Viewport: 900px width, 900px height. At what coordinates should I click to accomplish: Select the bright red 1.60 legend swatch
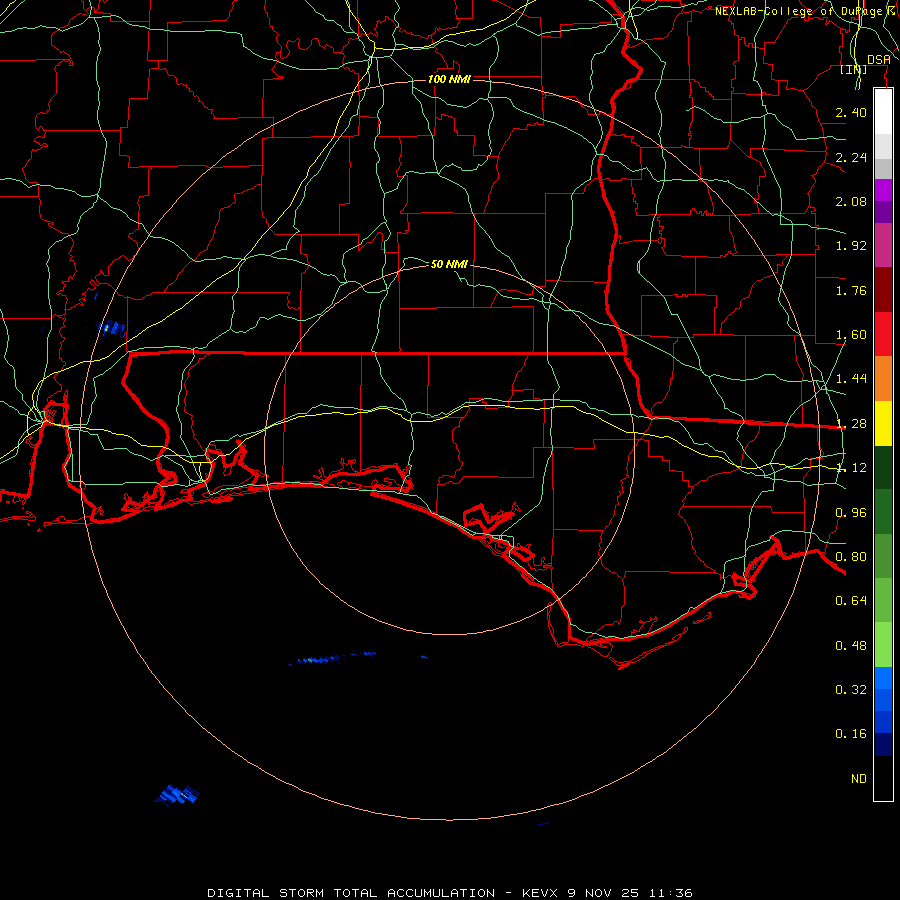pos(883,334)
